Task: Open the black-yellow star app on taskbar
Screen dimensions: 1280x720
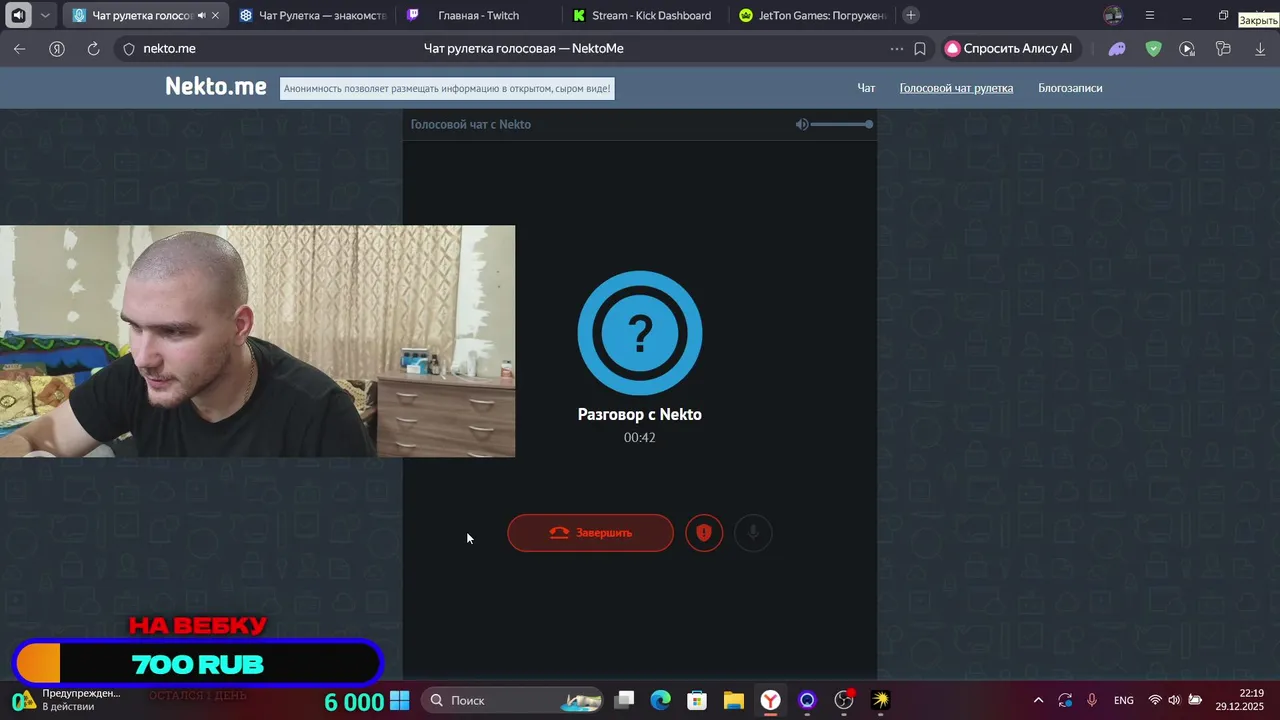Action: coord(880,700)
